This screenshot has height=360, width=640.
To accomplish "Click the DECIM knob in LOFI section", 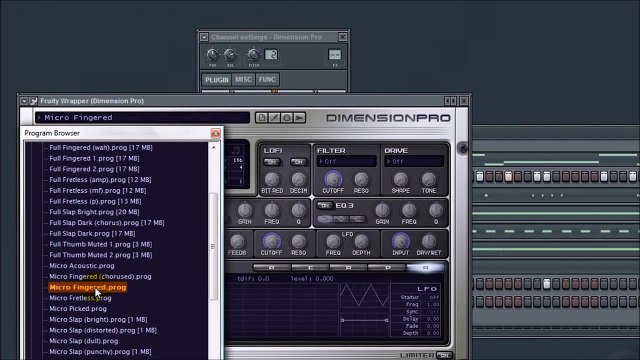I will pos(298,179).
